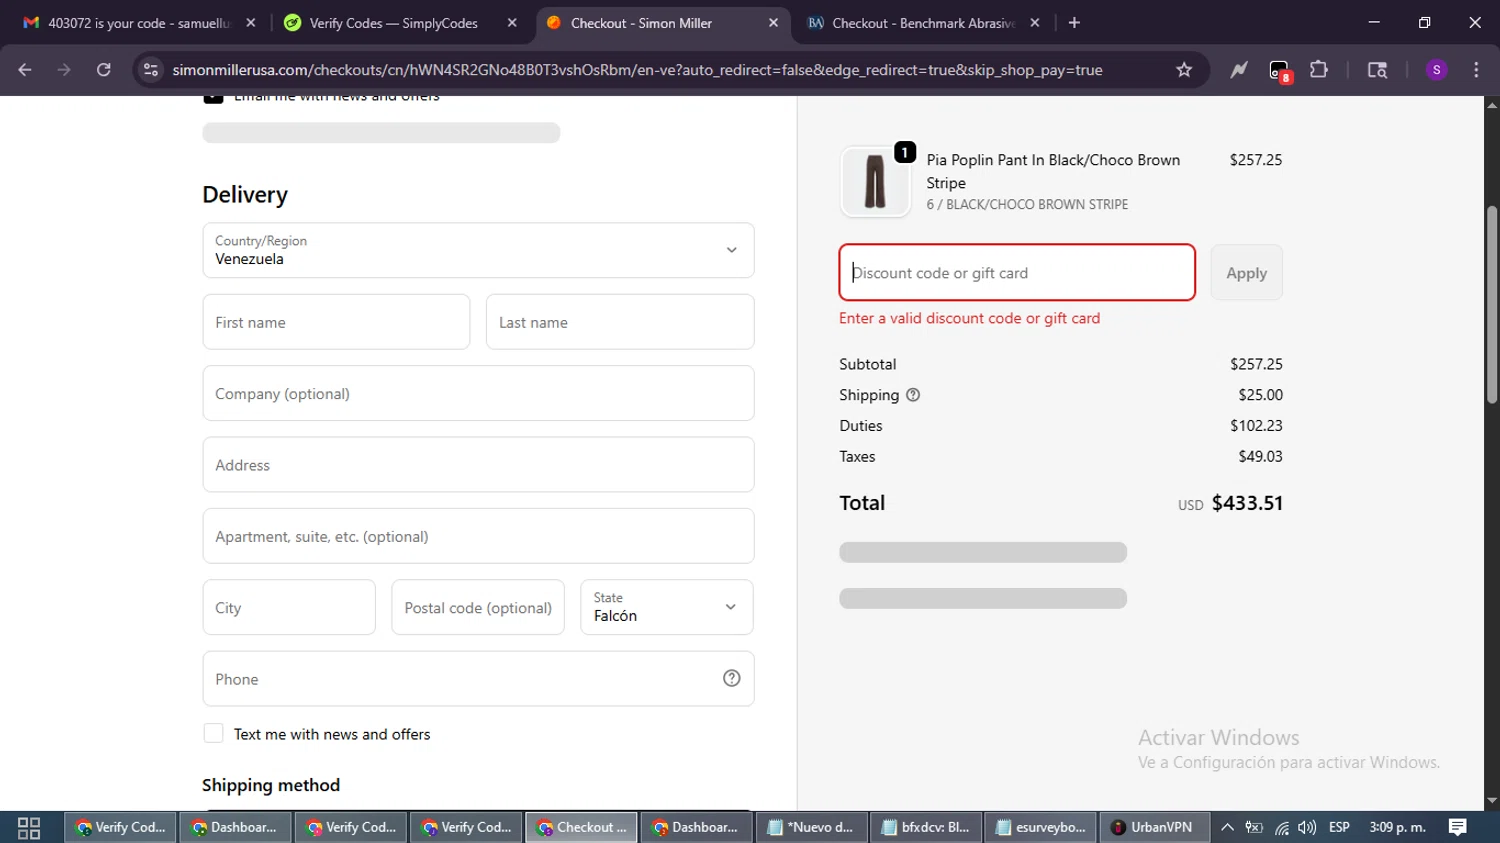
Task: Click the volume speaker tray icon
Action: click(x=1307, y=828)
